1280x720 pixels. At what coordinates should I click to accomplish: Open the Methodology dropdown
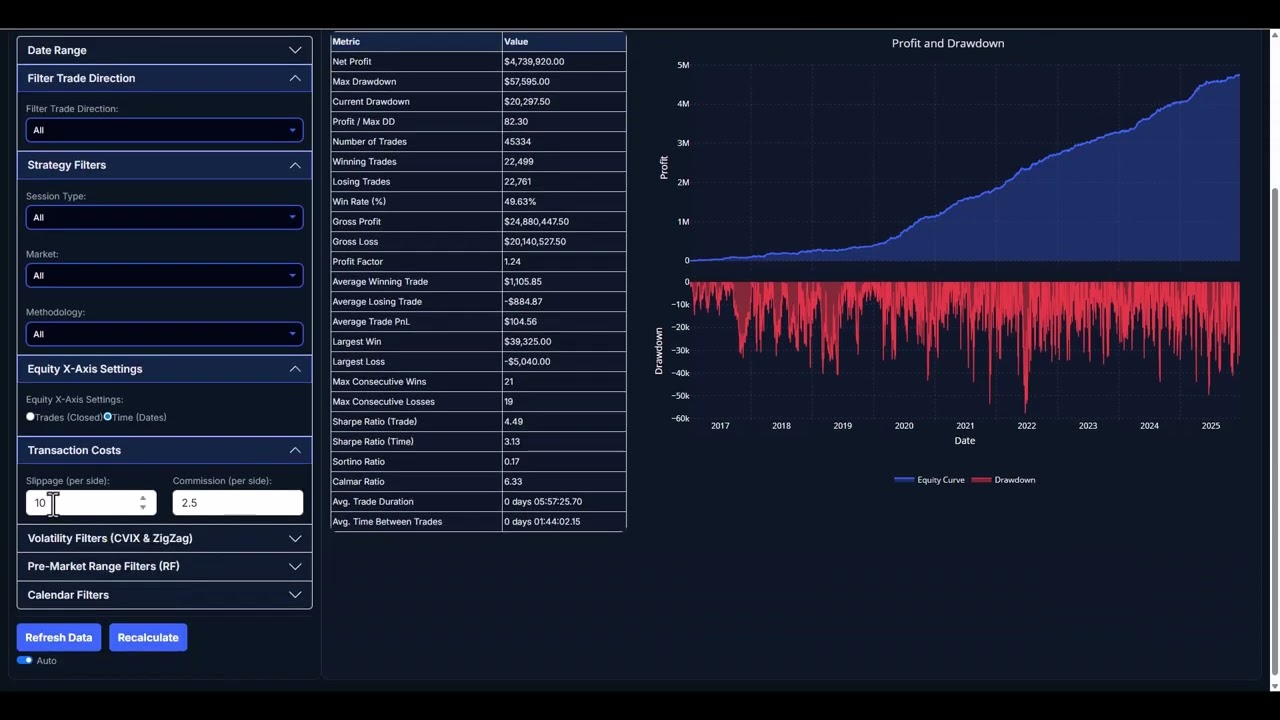coord(164,334)
